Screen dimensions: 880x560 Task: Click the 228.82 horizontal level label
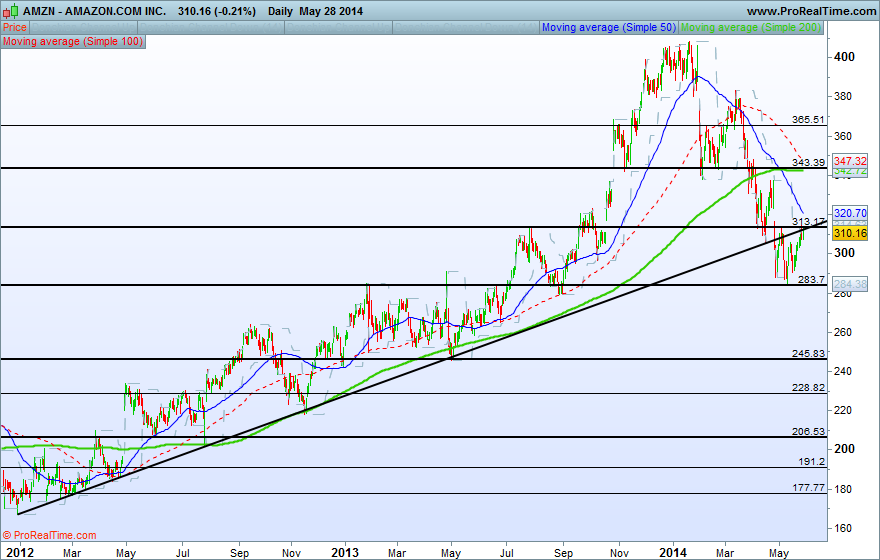808,388
